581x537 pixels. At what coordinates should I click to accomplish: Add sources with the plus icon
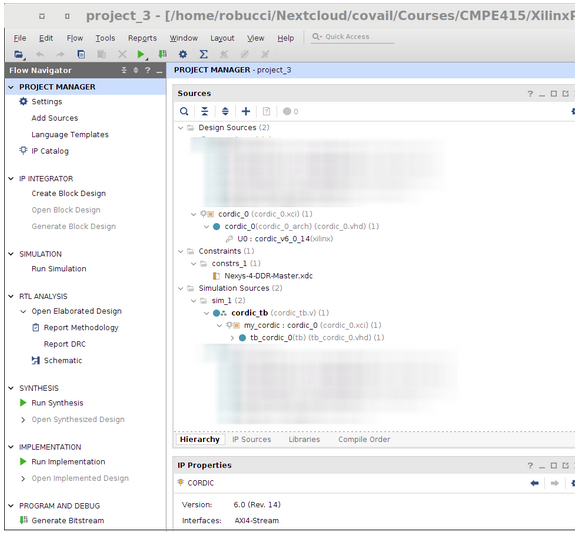tap(246, 112)
